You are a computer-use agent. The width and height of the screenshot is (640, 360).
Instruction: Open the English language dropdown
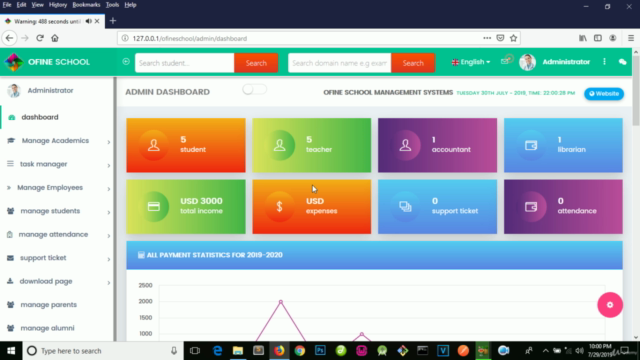coord(471,62)
